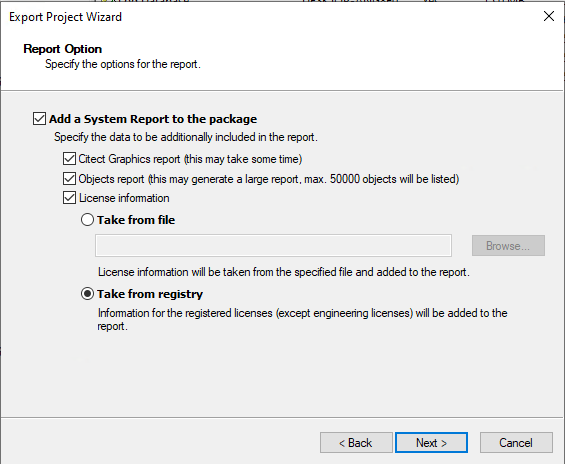
Task: Toggle the Citect Graphics report checkbox
Action: (69, 159)
